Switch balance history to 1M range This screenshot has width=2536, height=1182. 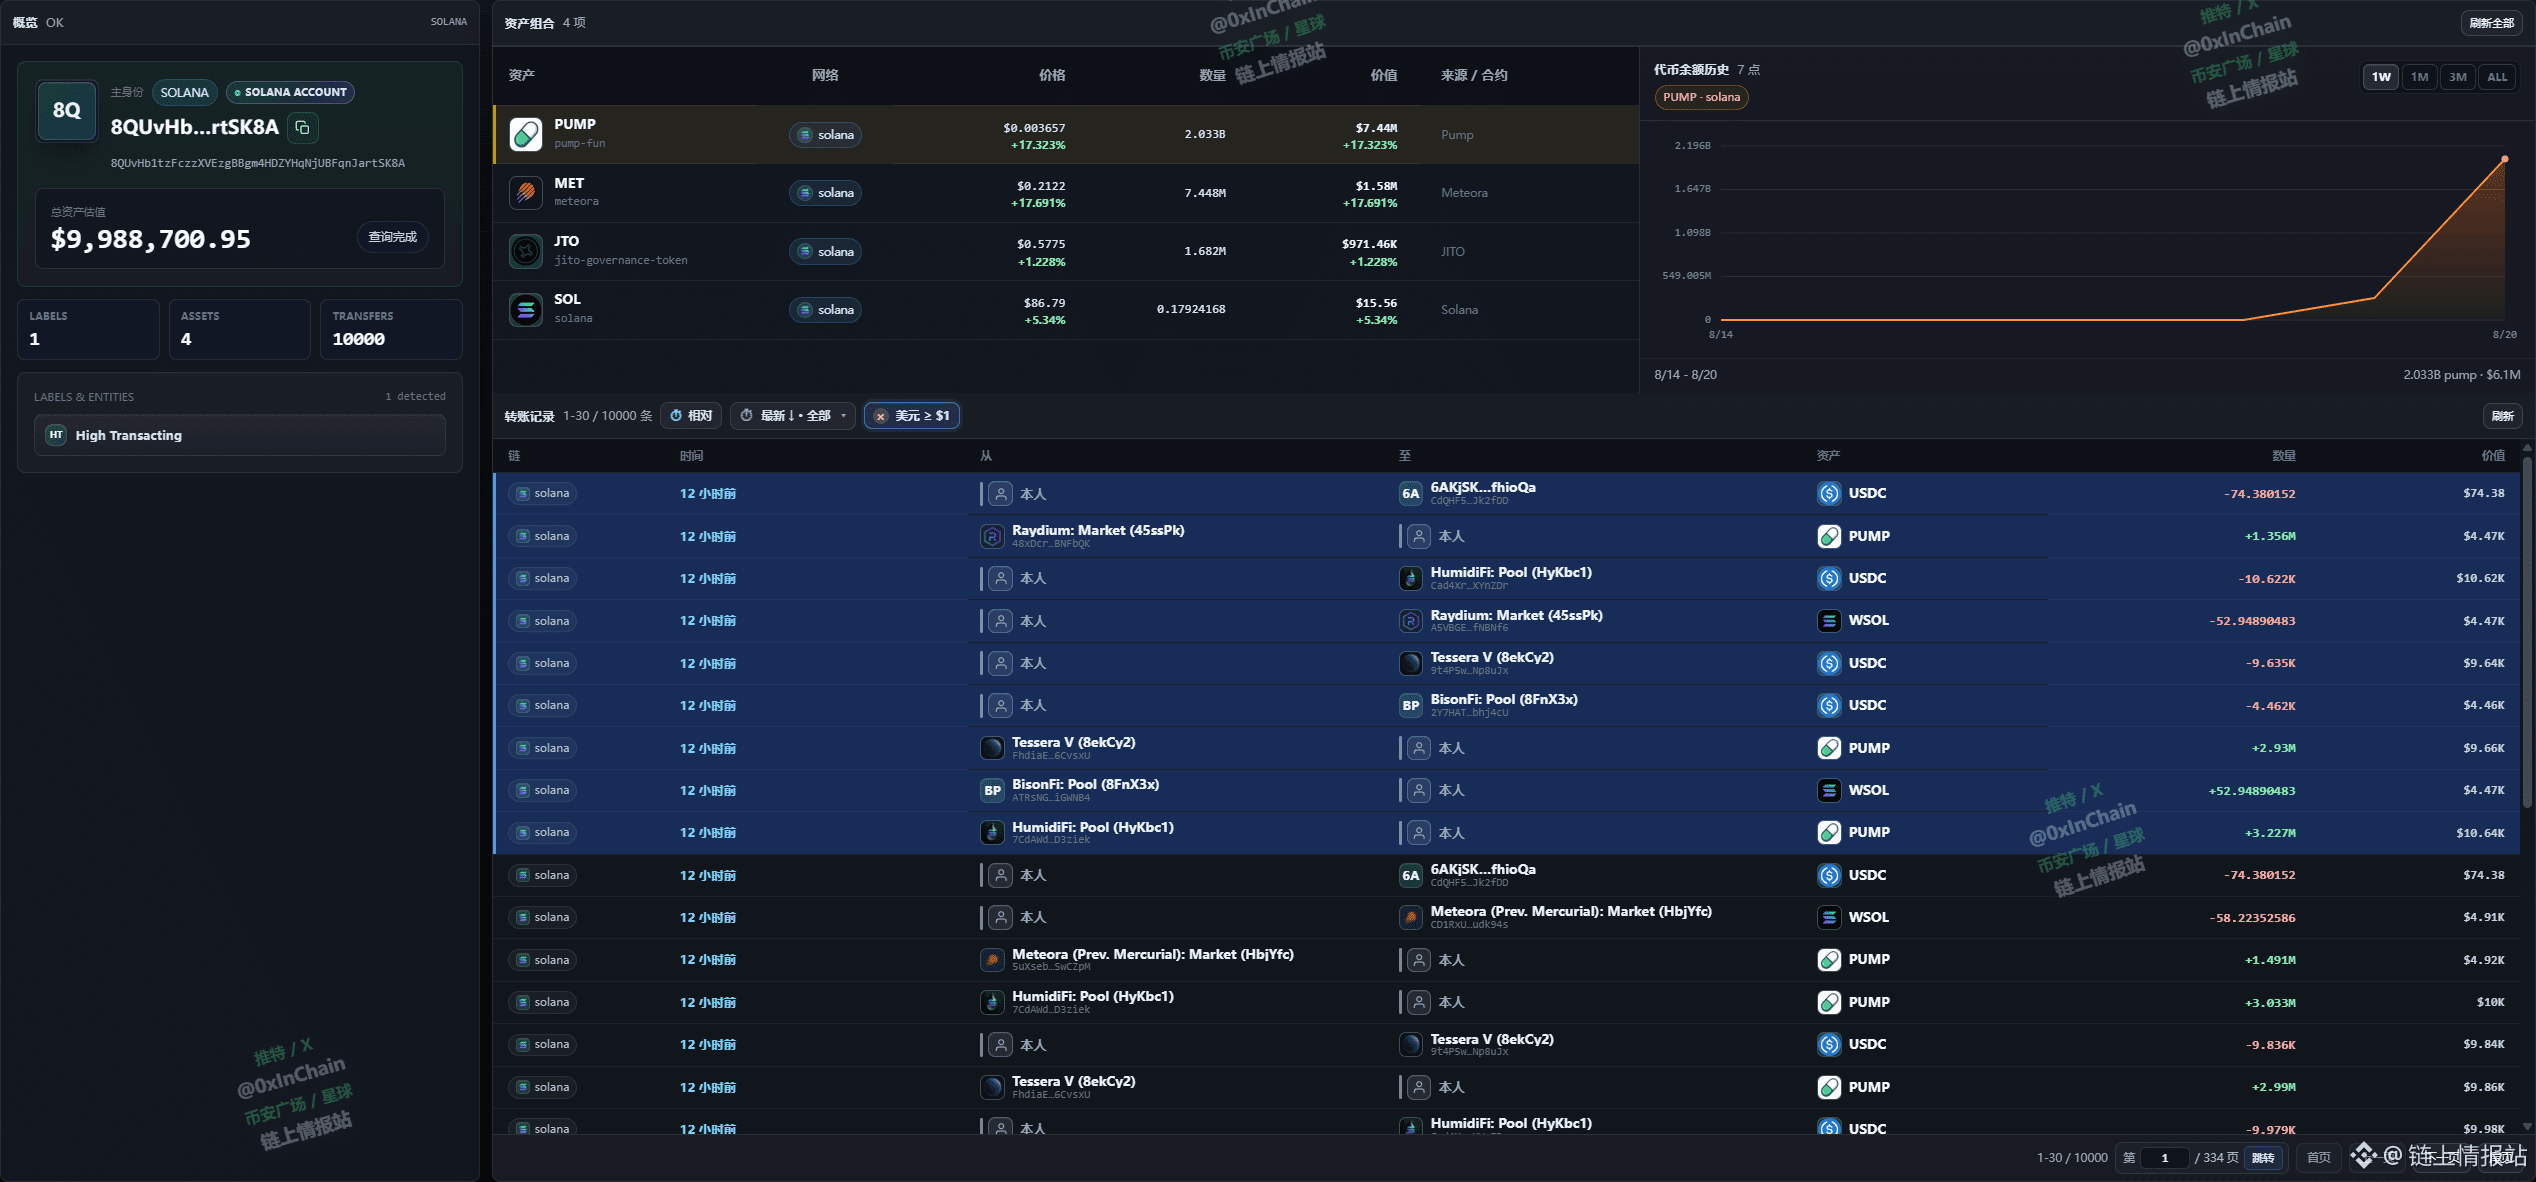click(2419, 77)
